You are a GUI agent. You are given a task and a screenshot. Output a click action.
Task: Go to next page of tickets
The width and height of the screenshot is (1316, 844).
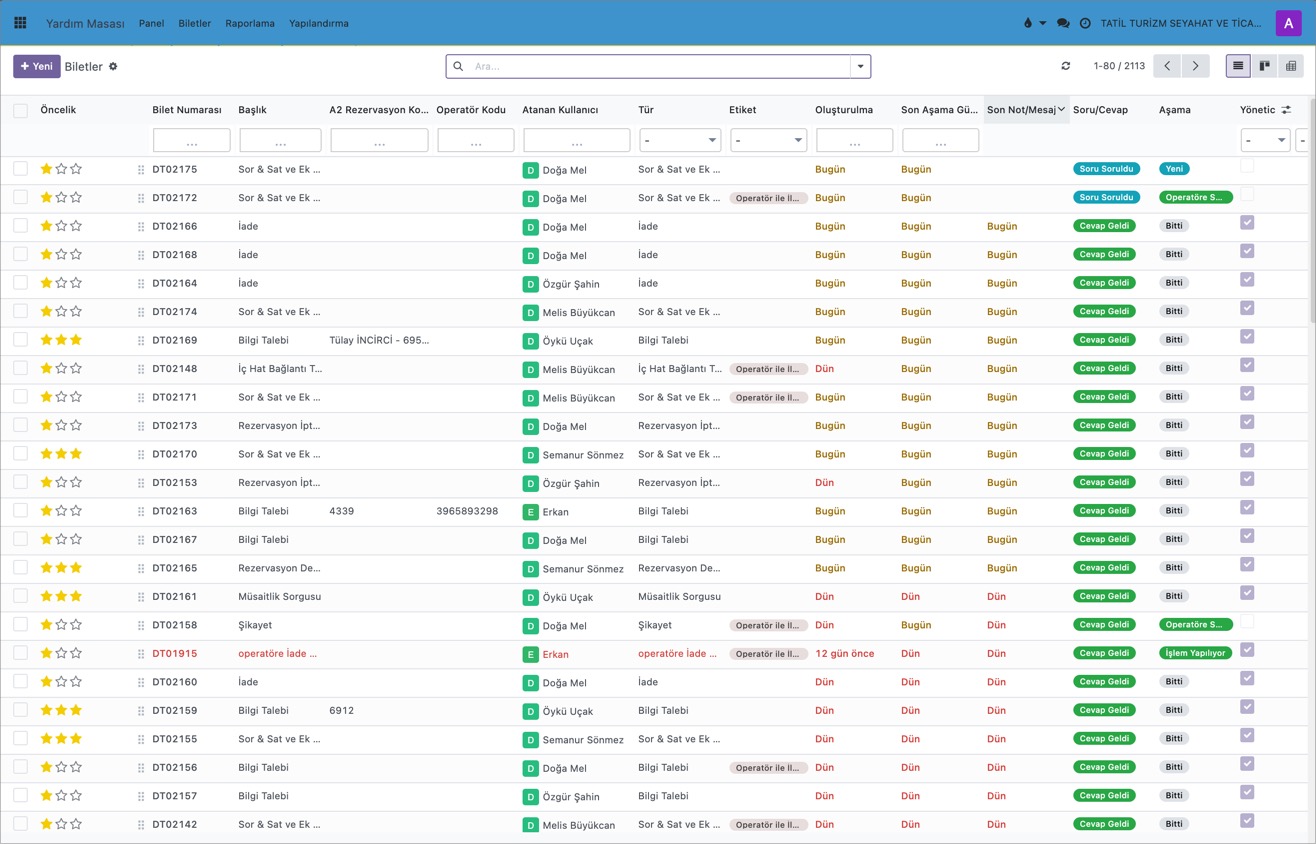(1195, 66)
